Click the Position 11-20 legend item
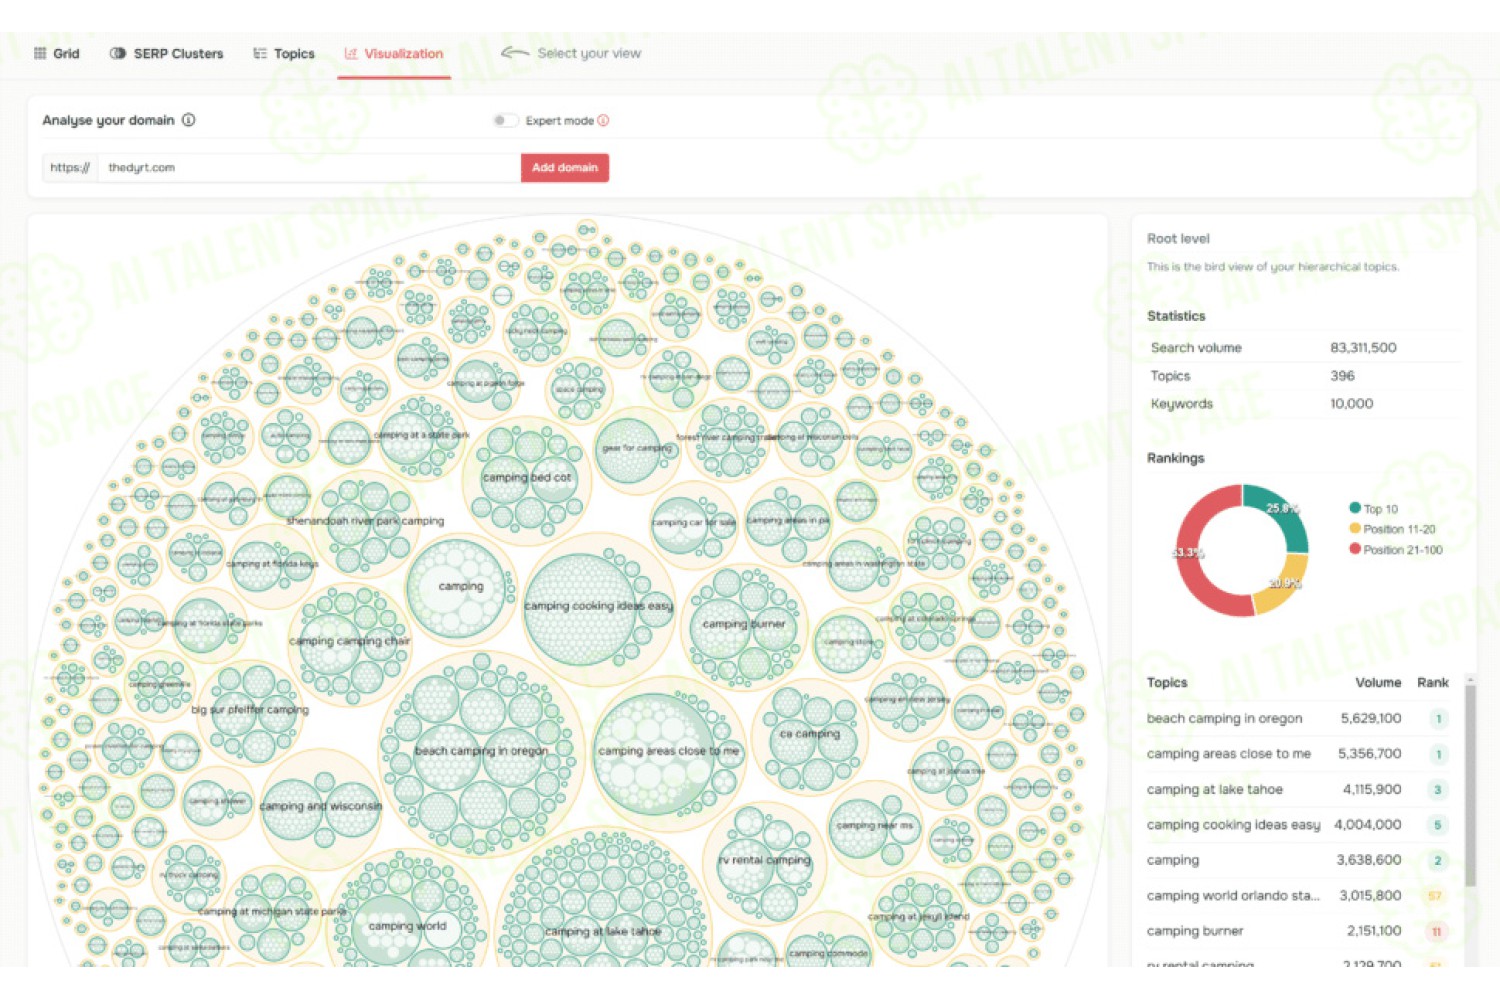Image resolution: width=1500 pixels, height=1000 pixels. (x=1392, y=529)
